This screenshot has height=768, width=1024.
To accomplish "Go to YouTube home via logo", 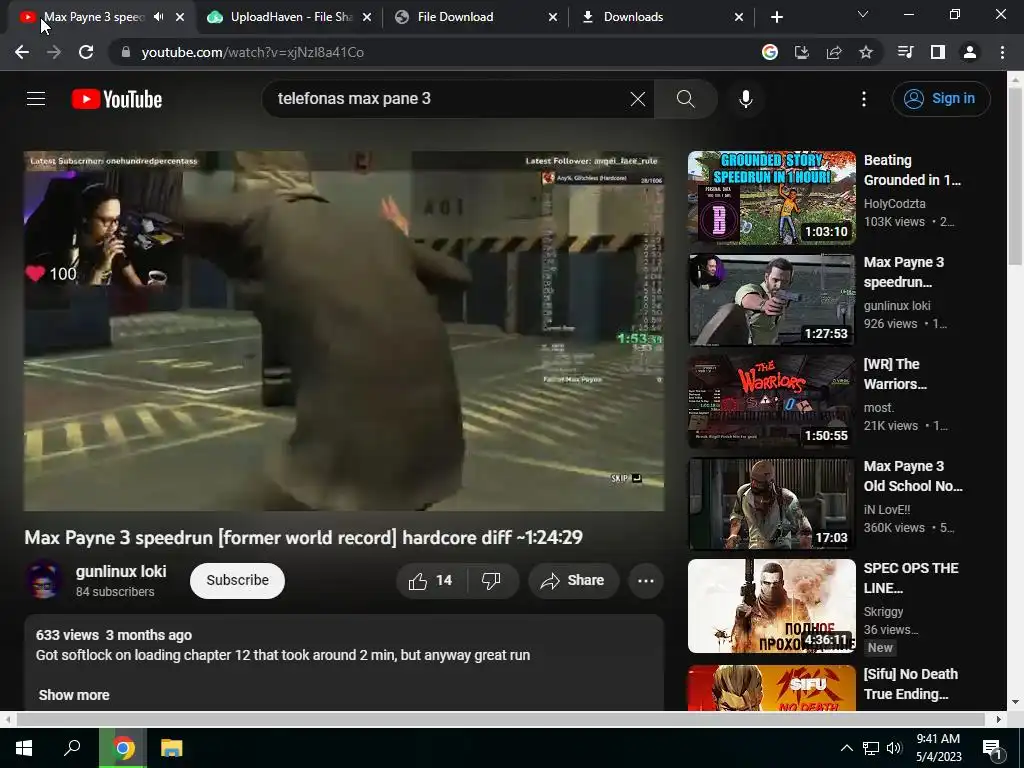I will pos(117,99).
